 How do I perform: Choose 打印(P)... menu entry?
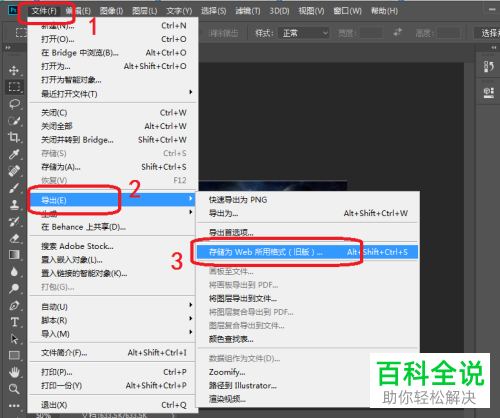(x=113, y=372)
